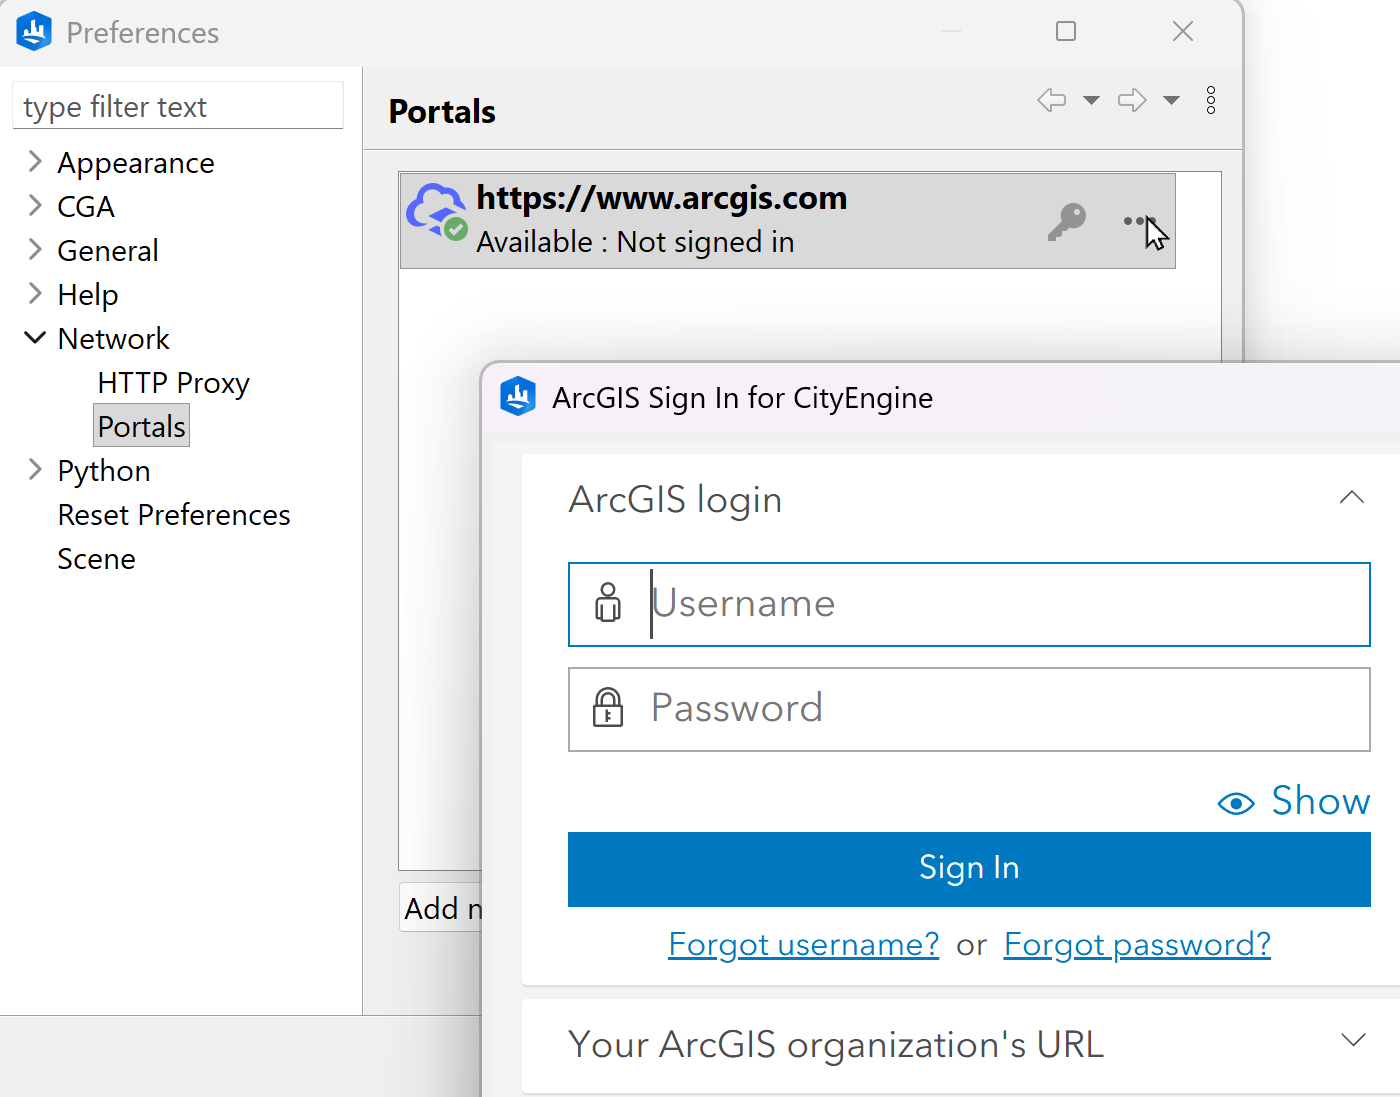Image resolution: width=1400 pixels, height=1097 pixels.
Task: Collapse the Network tree node
Action: 35,338
